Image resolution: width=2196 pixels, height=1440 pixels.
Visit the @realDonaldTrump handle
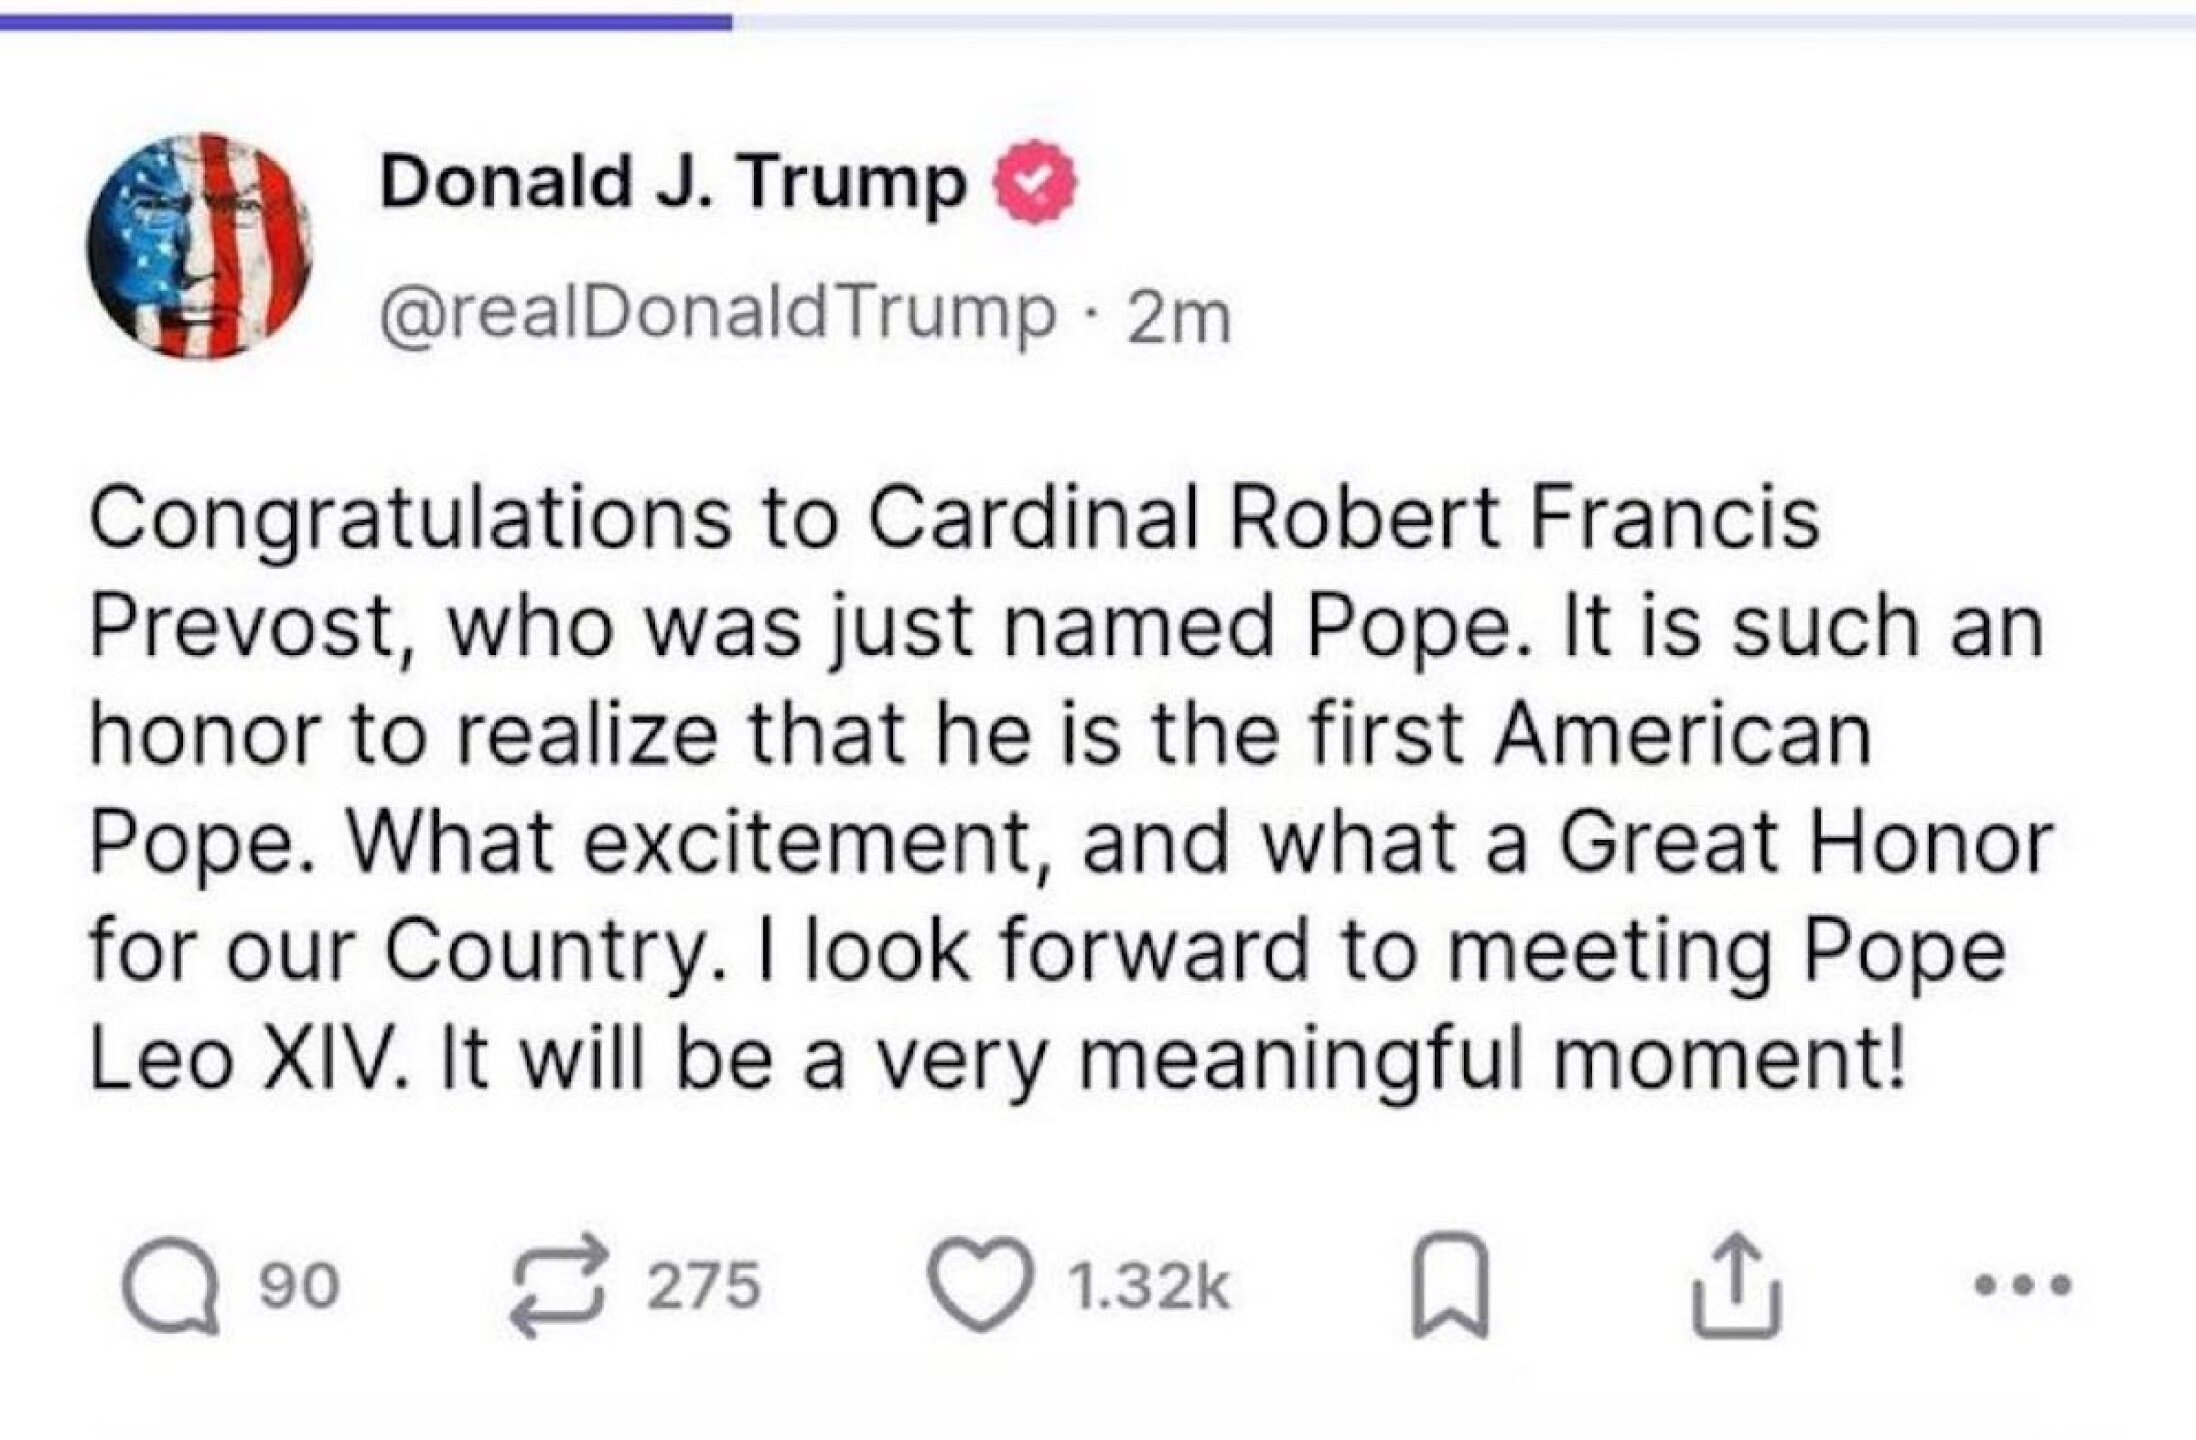[x=717, y=315]
